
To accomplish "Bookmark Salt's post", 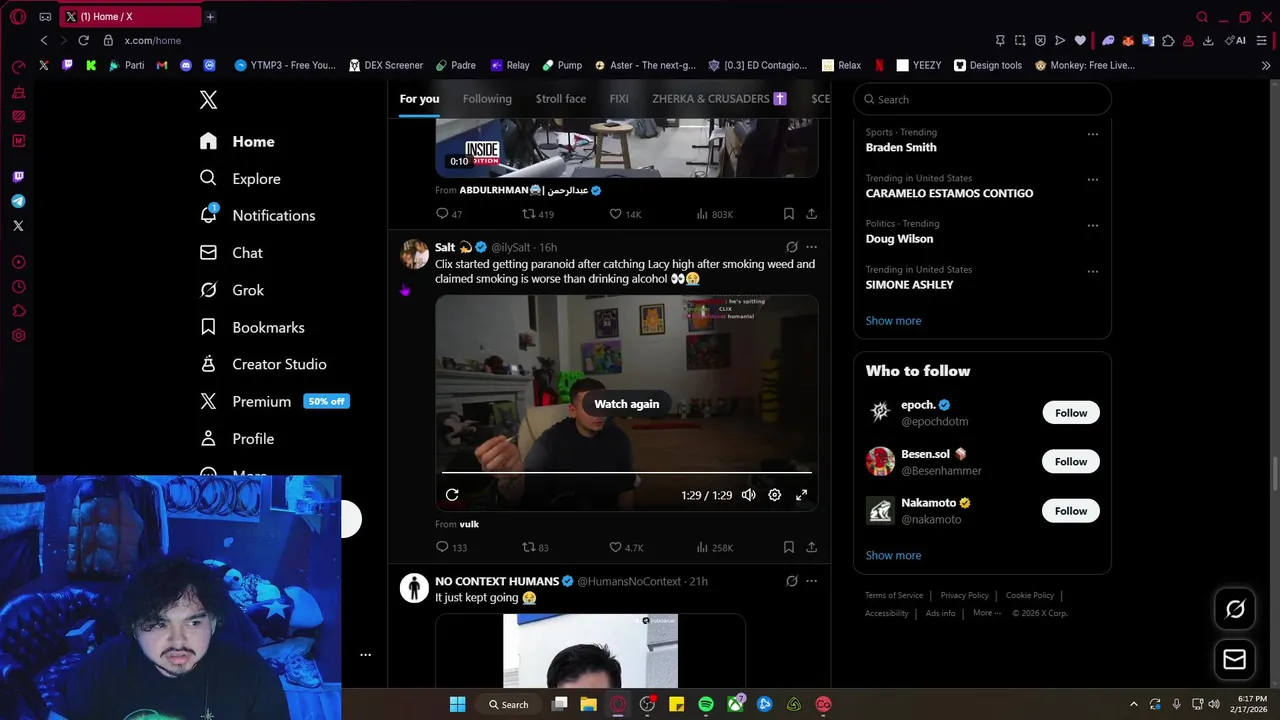I will 788,547.
